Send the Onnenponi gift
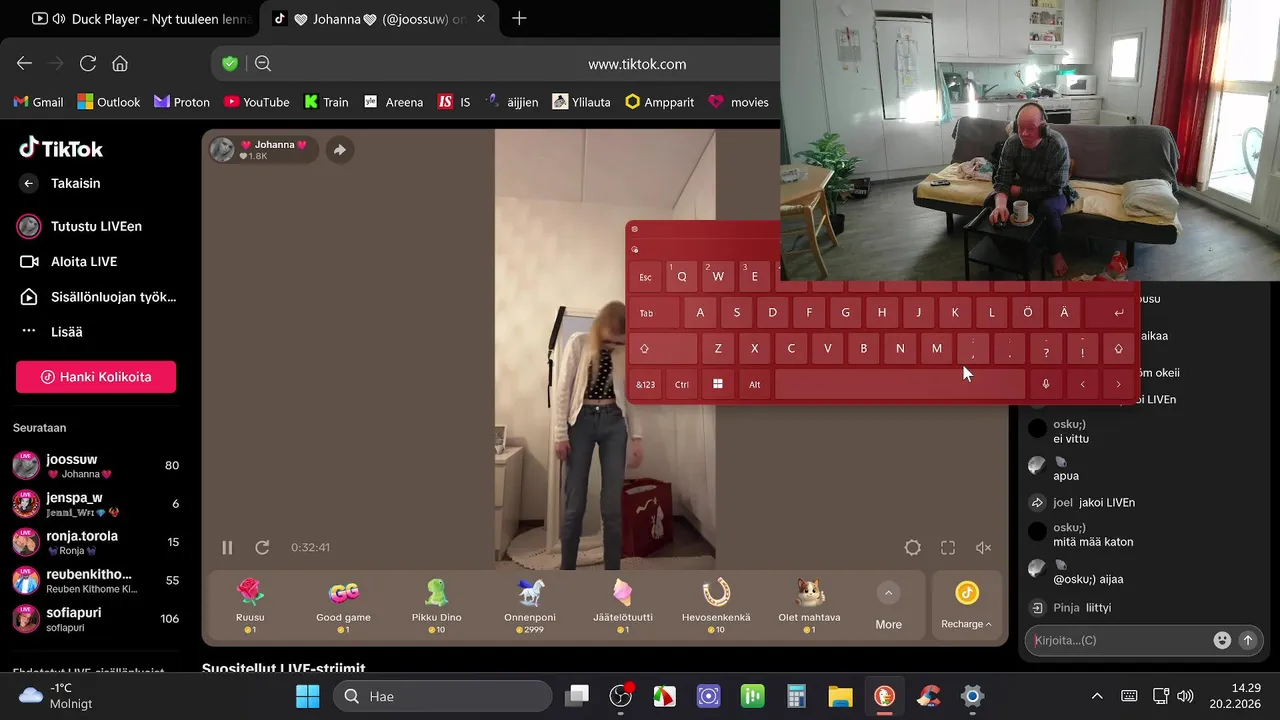The height and width of the screenshot is (720, 1280). pyautogui.click(x=530, y=606)
